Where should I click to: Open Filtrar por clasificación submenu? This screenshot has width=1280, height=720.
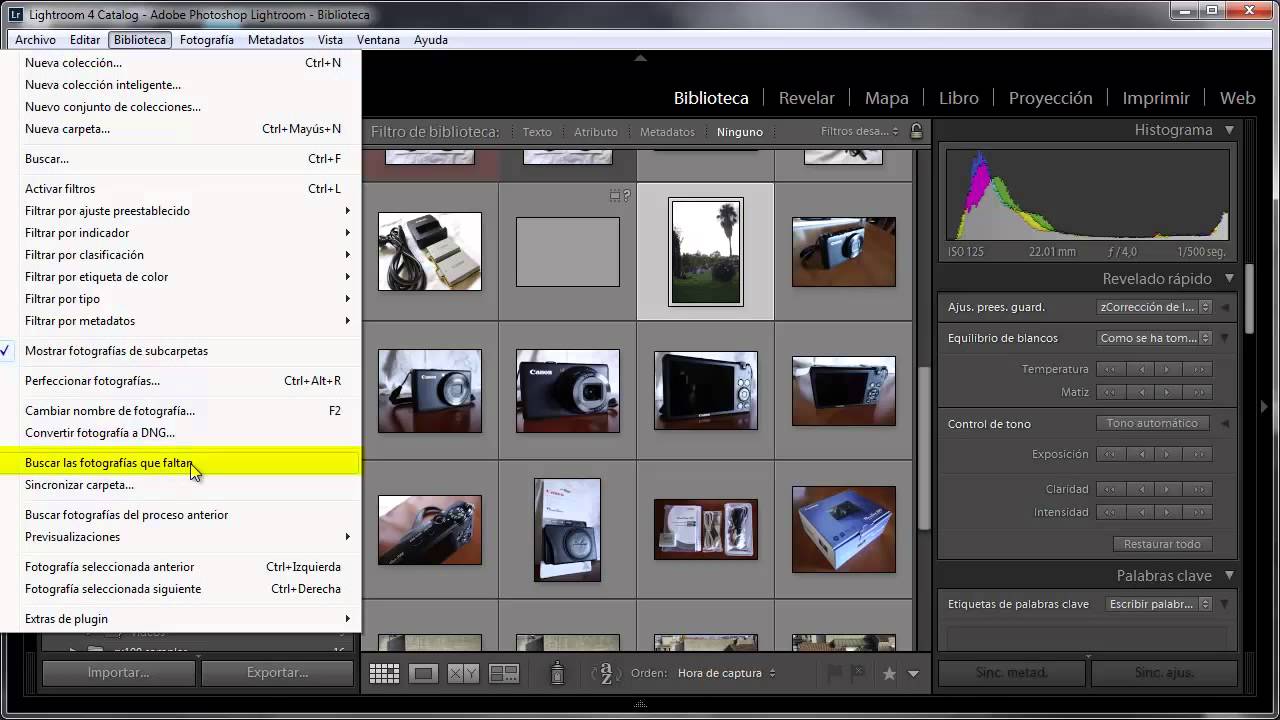pyautogui.click(x=180, y=255)
